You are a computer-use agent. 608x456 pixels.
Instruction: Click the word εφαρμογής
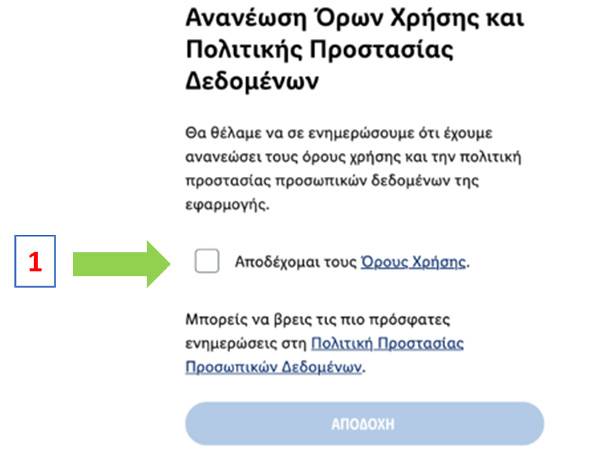[227, 204]
